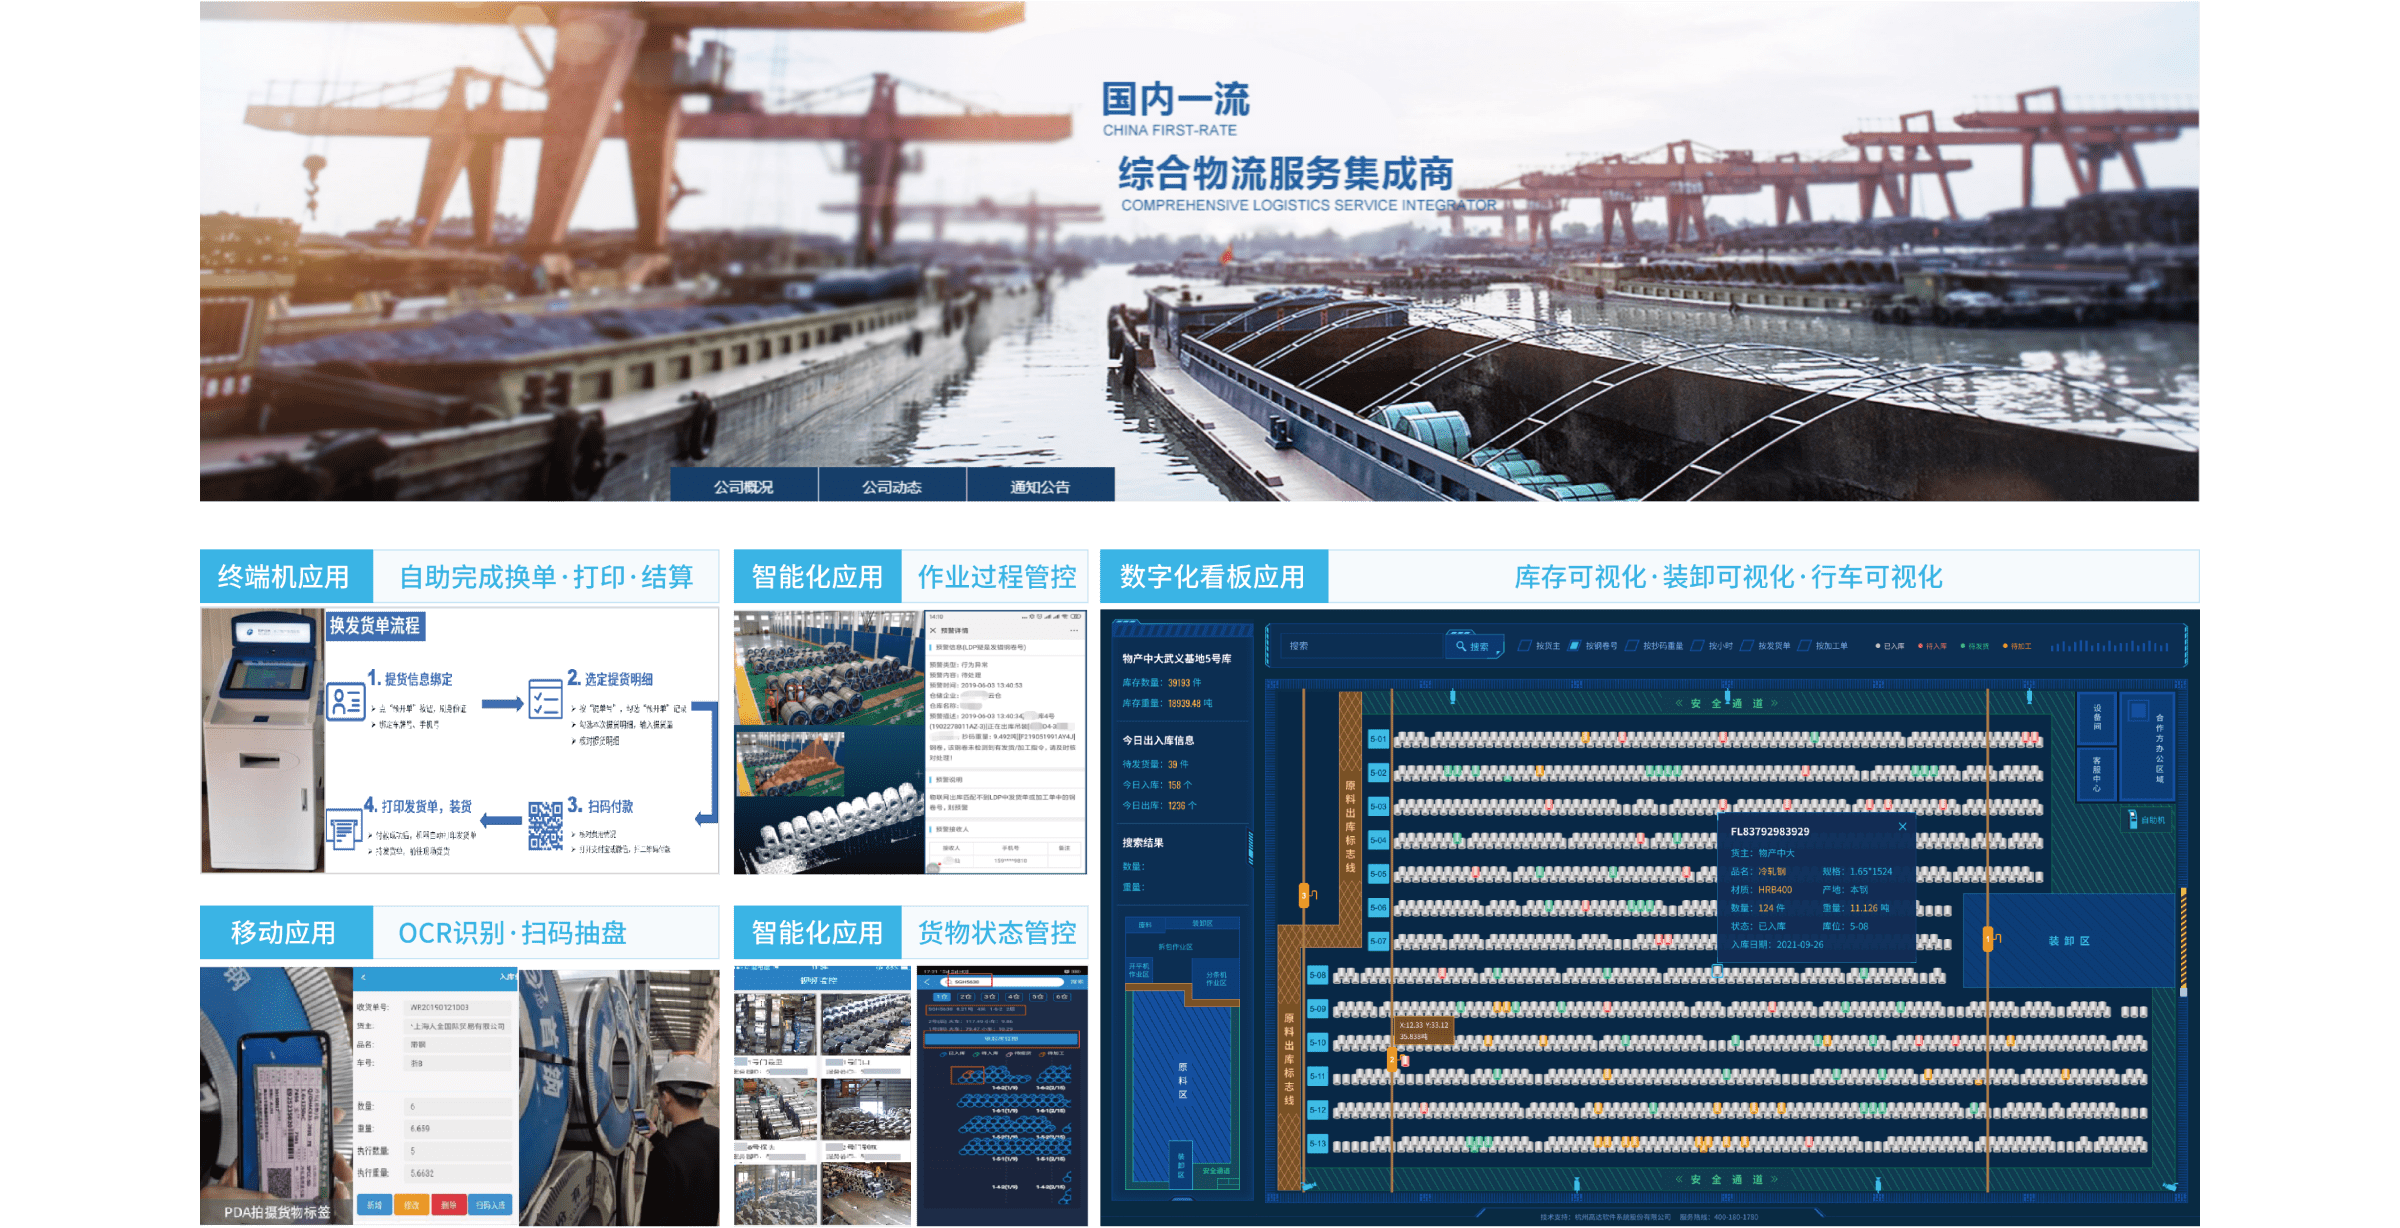This screenshot has height=1228, width=2400.
Task: Click the 5-01 row label icon
Action: [x=1378, y=740]
